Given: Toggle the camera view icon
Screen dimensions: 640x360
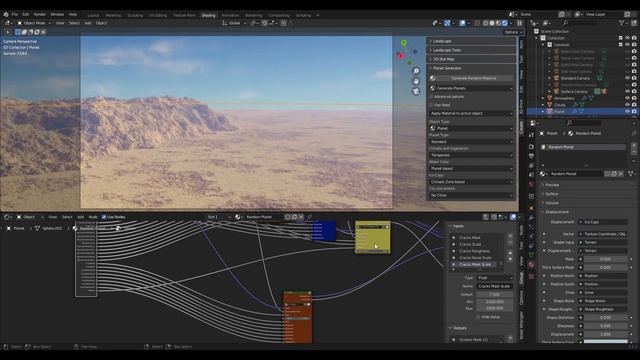Looking at the screenshot, I should point(416,91).
